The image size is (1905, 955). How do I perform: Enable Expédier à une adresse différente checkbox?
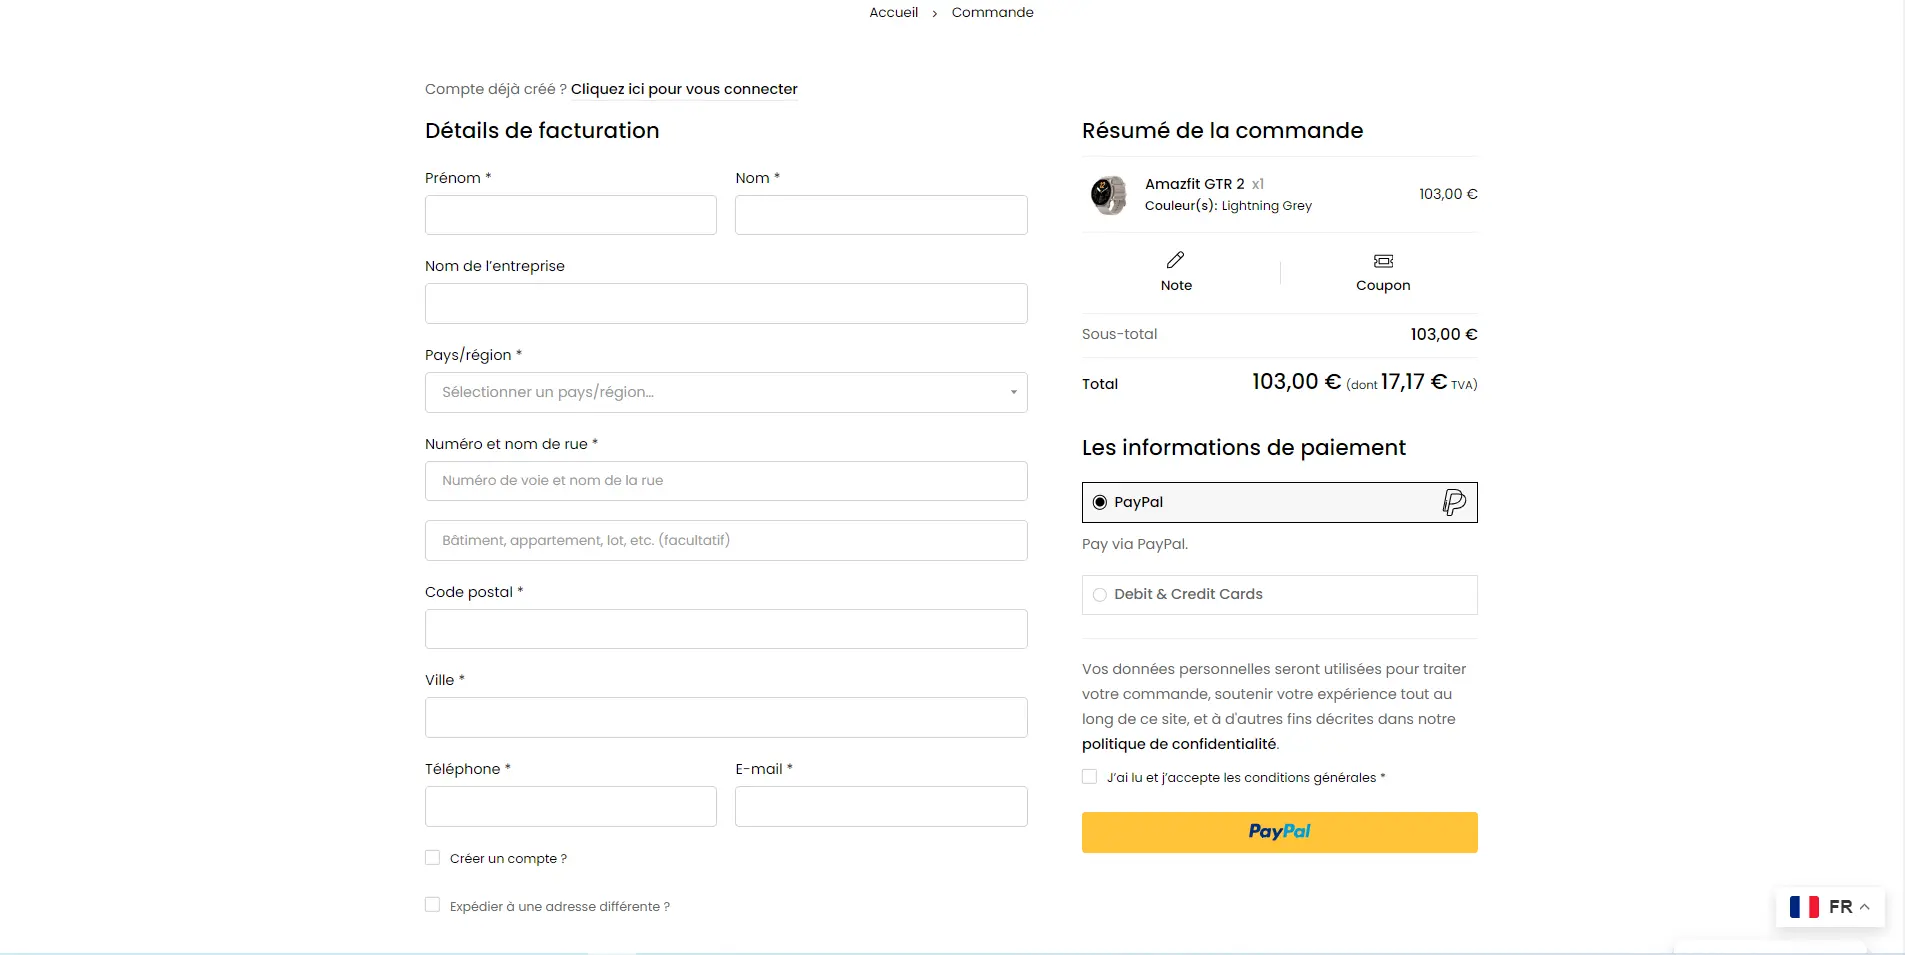pyautogui.click(x=432, y=905)
